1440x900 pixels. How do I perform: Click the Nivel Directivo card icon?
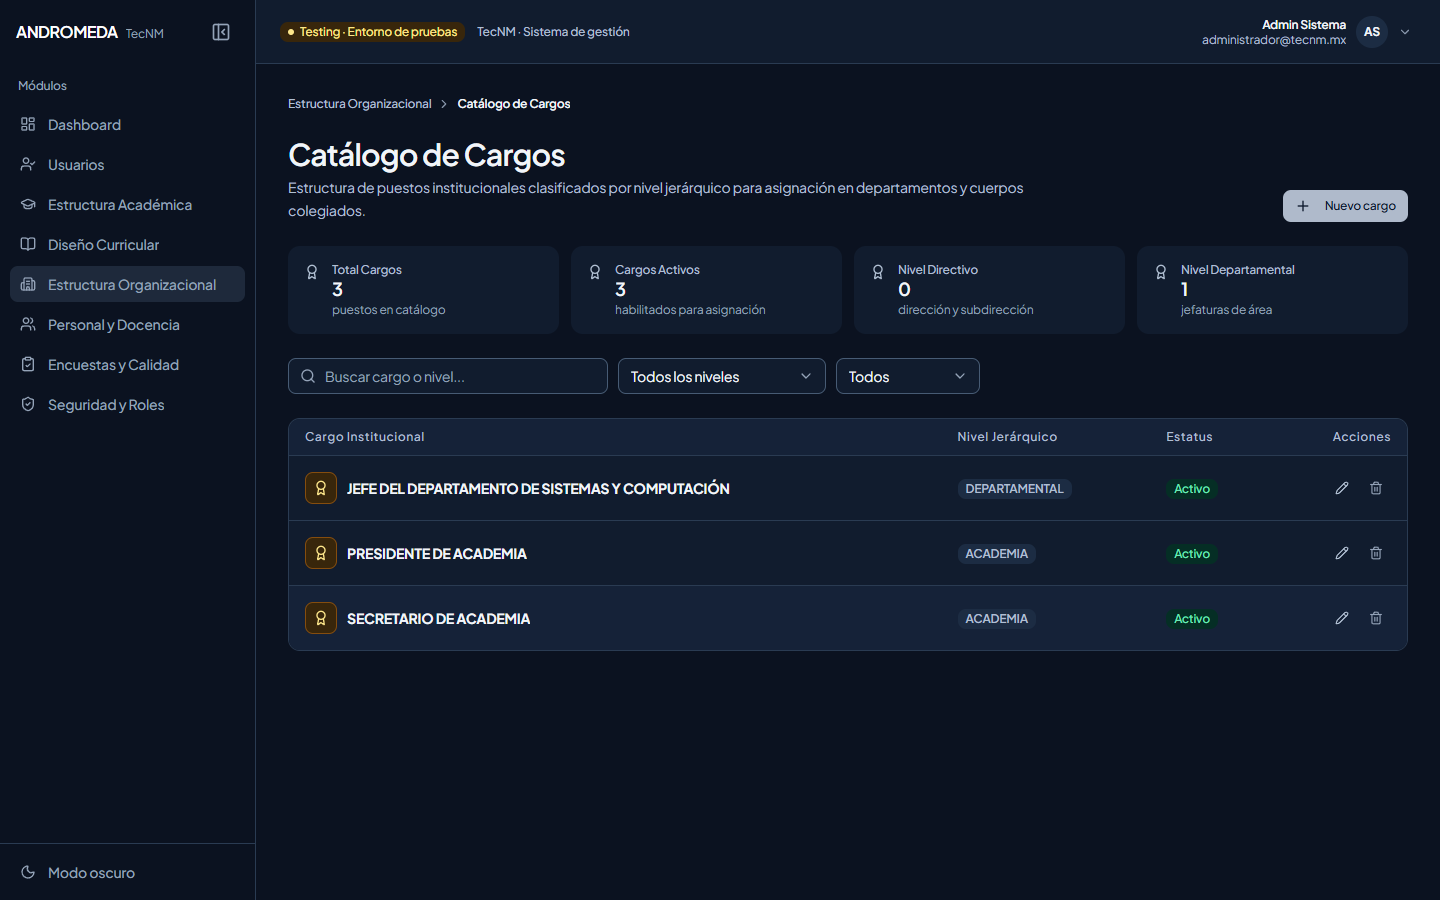pos(878,272)
